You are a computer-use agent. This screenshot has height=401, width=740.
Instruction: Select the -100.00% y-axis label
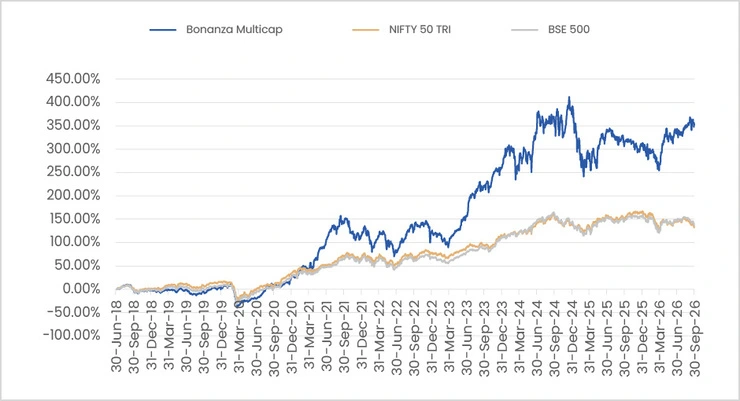pos(72,335)
